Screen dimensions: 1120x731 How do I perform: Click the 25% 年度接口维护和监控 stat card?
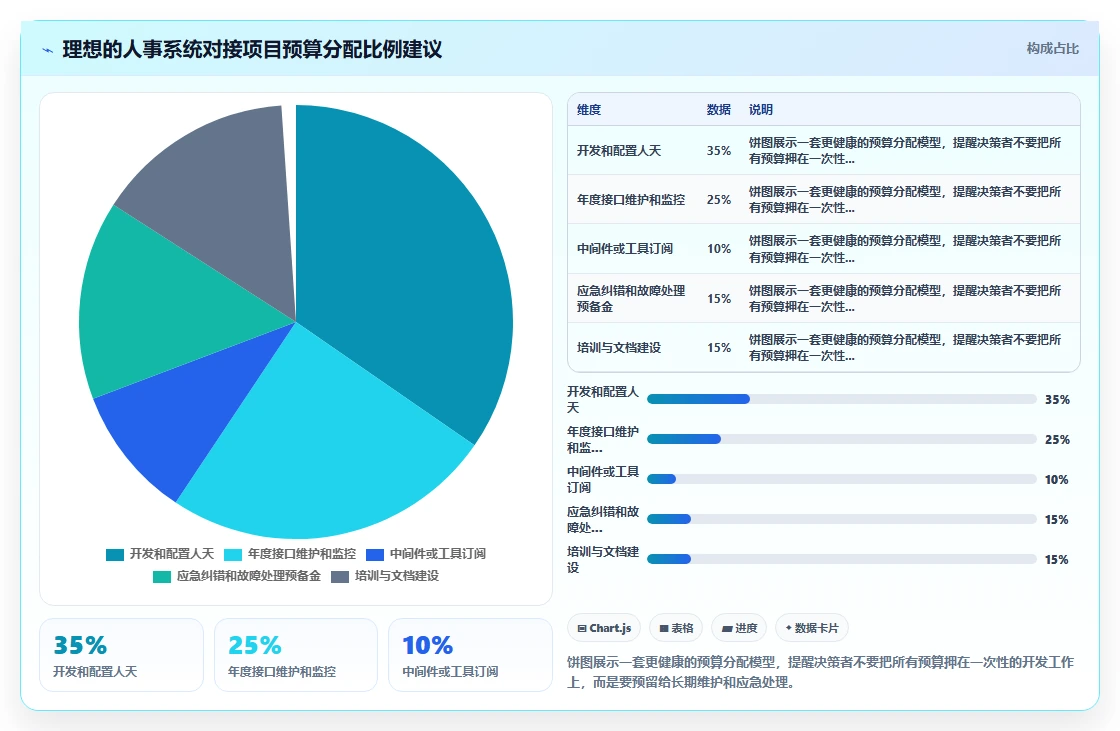[296, 655]
